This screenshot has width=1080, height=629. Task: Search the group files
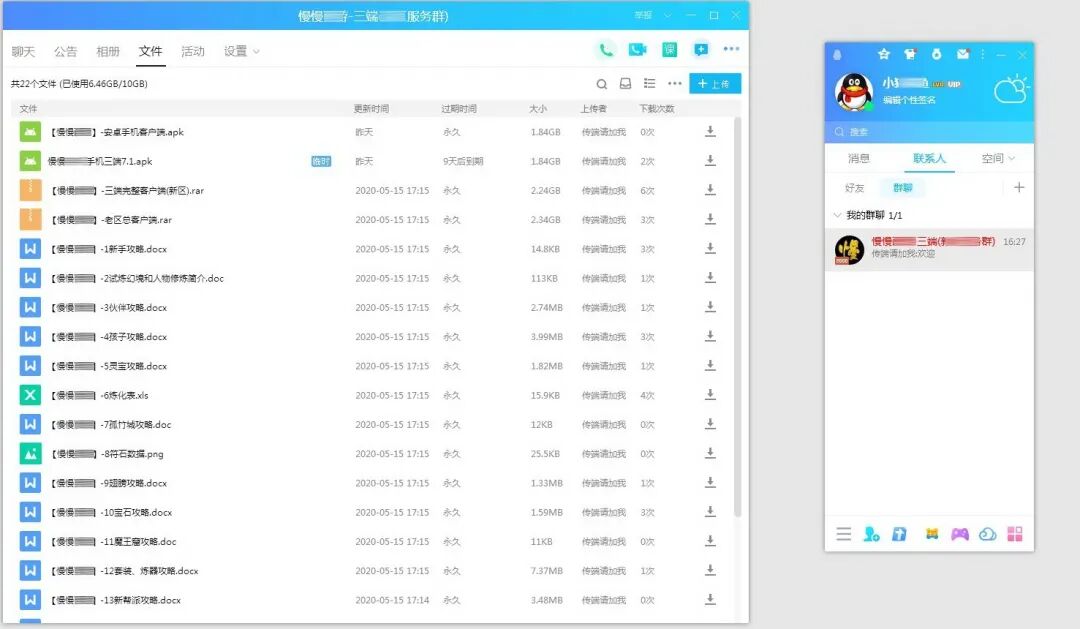tap(601, 84)
